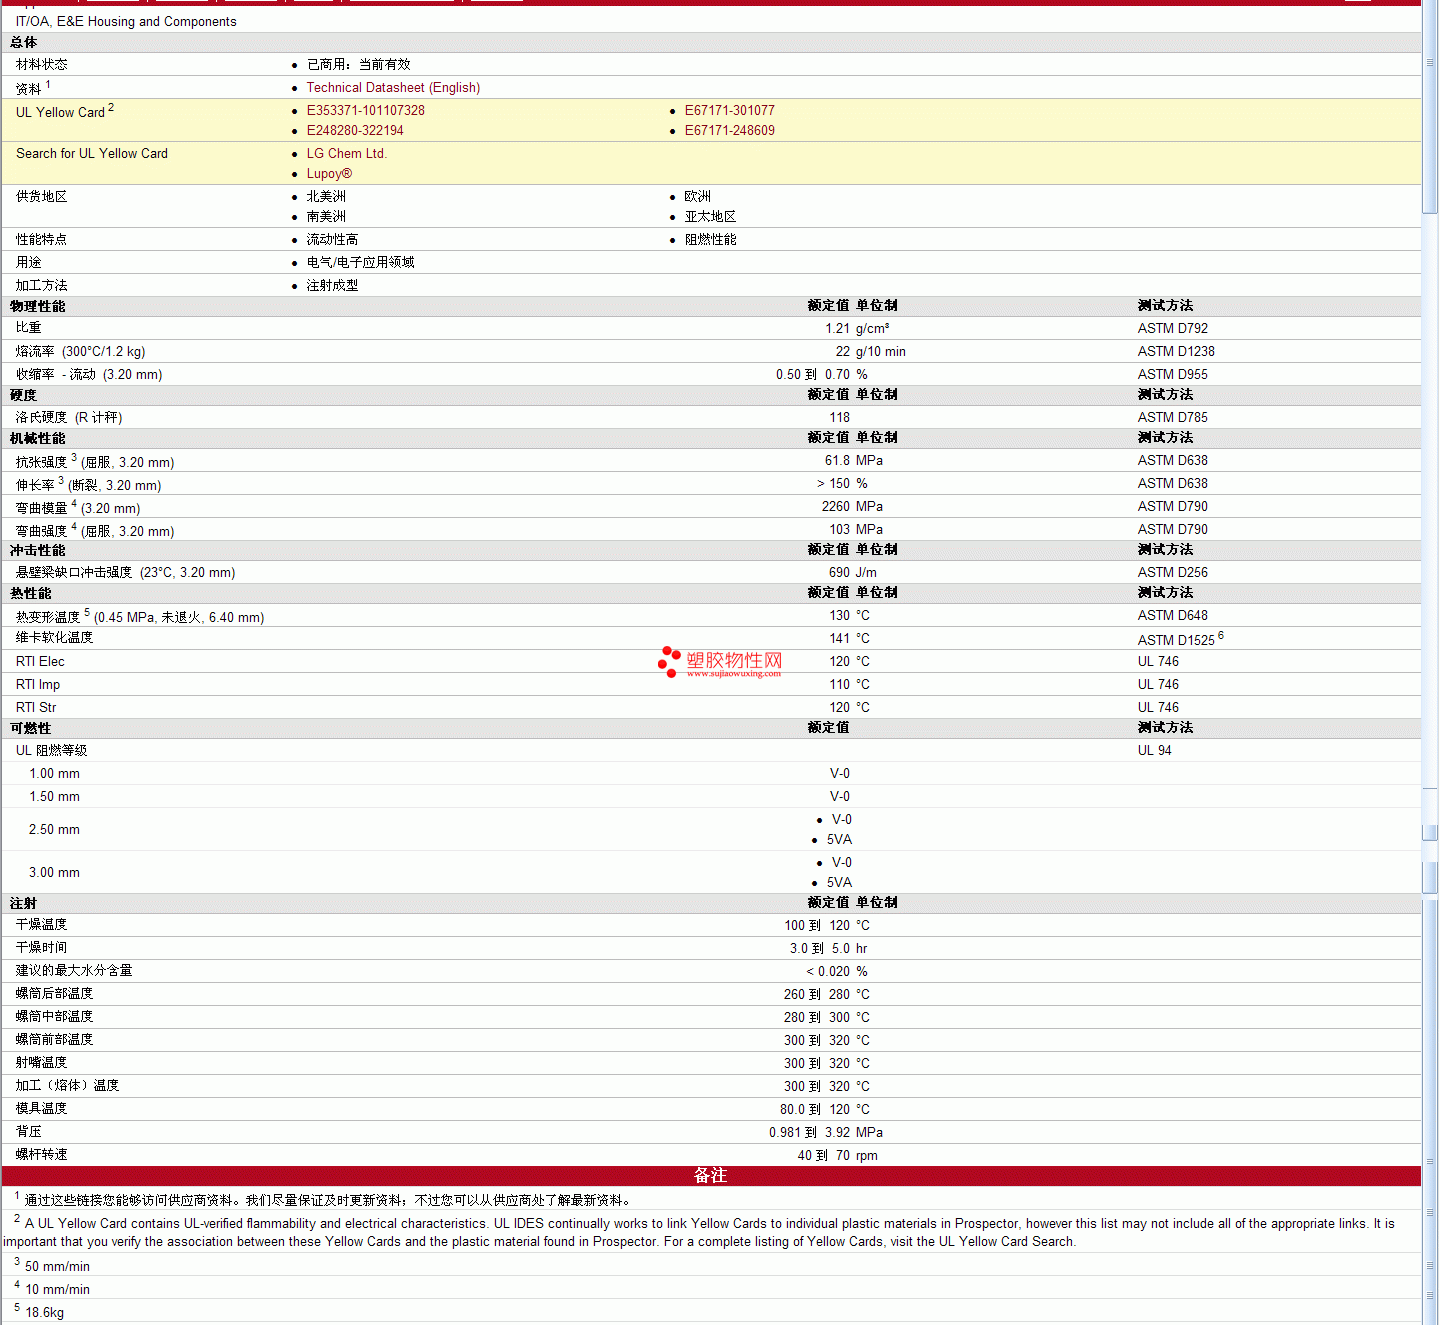Click the 'ASTM D792' test method
The width and height of the screenshot is (1440, 1325).
click(1172, 329)
